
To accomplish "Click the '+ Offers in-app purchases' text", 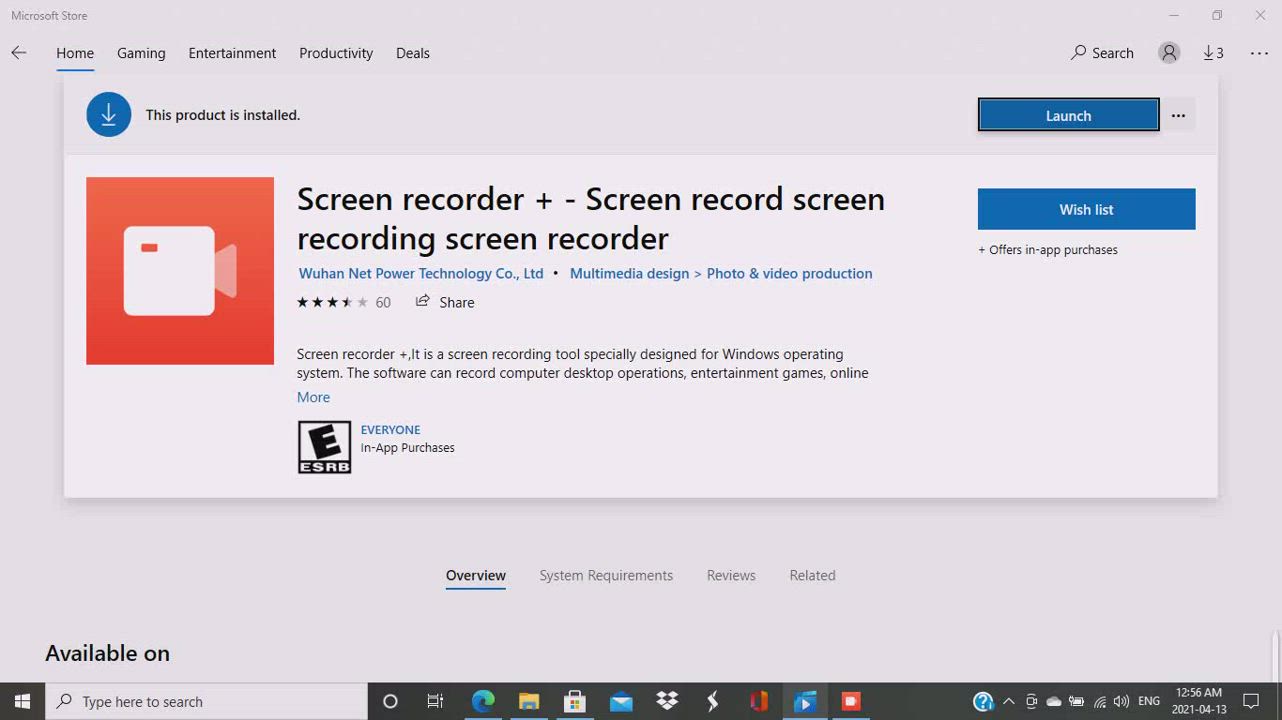I will (1048, 250).
